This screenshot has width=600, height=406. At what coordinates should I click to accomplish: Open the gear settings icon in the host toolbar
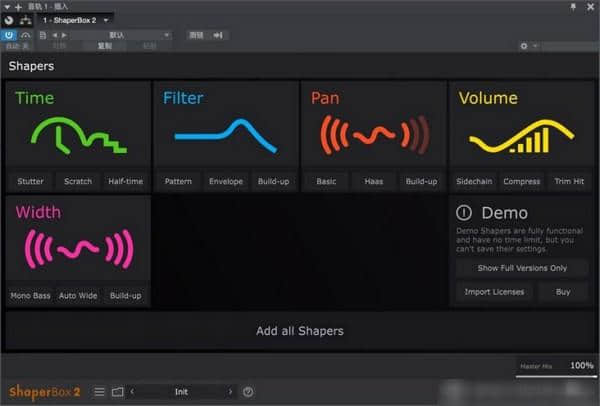pos(524,45)
